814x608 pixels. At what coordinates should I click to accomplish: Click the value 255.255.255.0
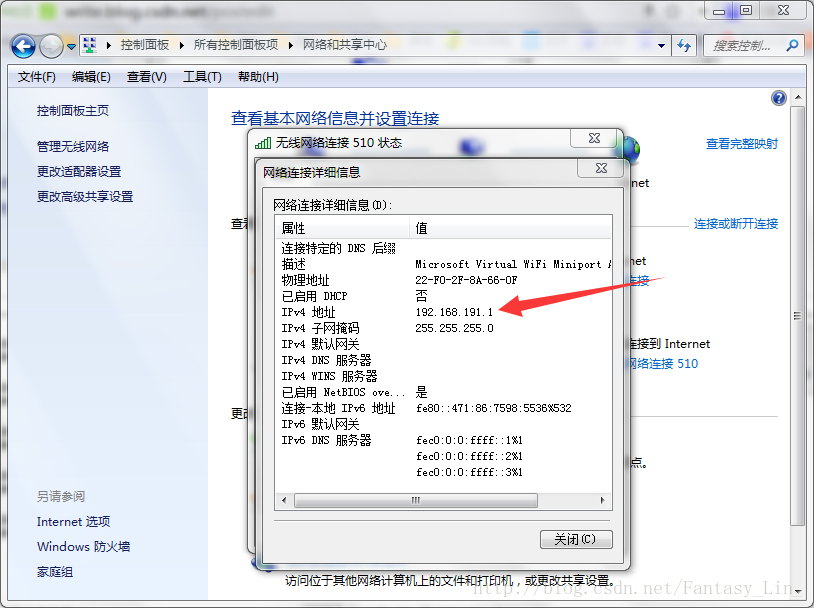(454, 328)
